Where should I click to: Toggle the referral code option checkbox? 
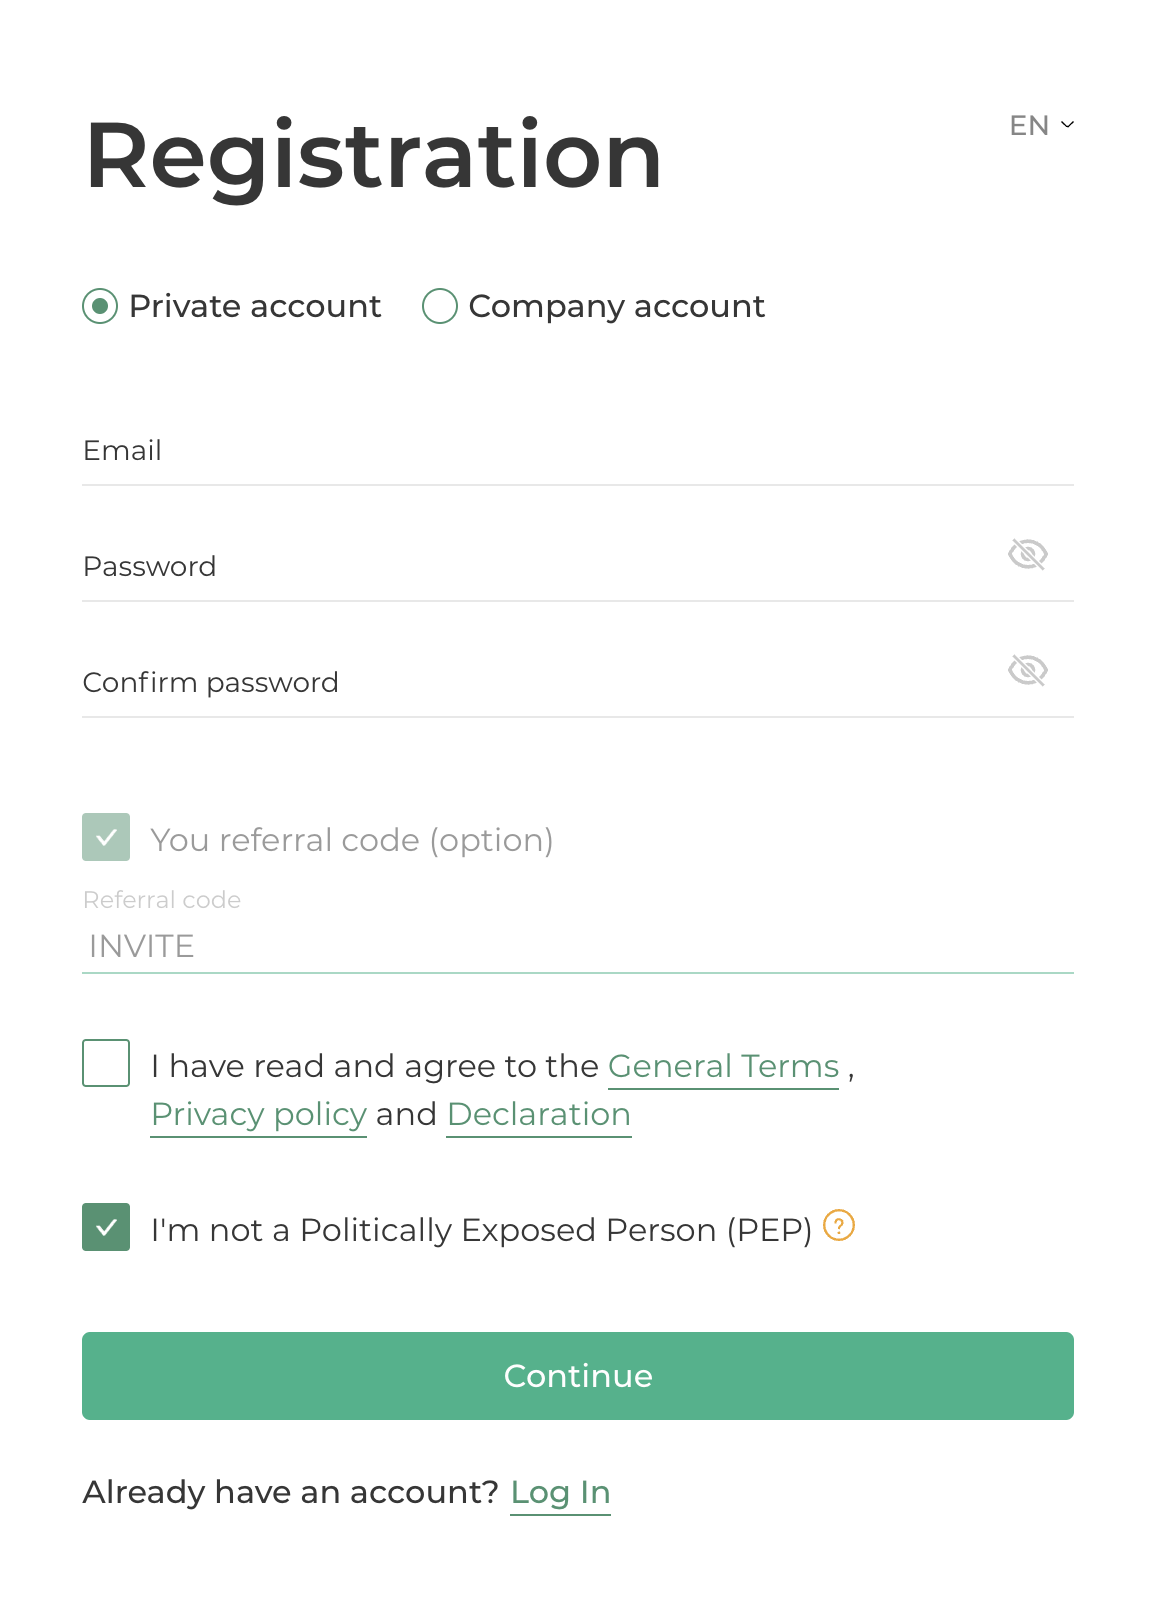106,838
